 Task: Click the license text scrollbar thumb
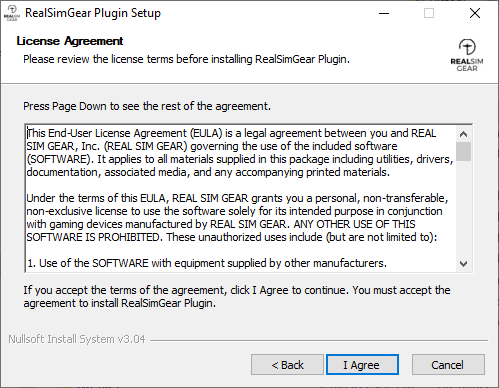[463, 152]
